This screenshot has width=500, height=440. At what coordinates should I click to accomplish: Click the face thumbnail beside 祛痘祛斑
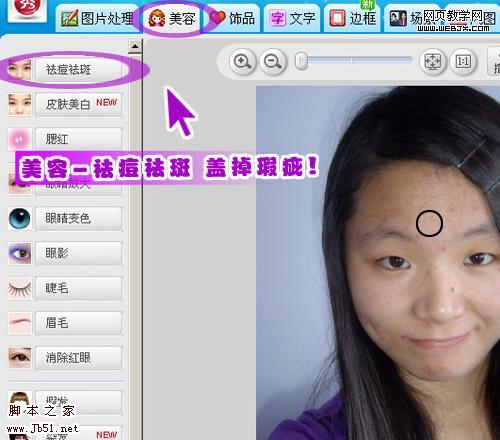click(19, 70)
